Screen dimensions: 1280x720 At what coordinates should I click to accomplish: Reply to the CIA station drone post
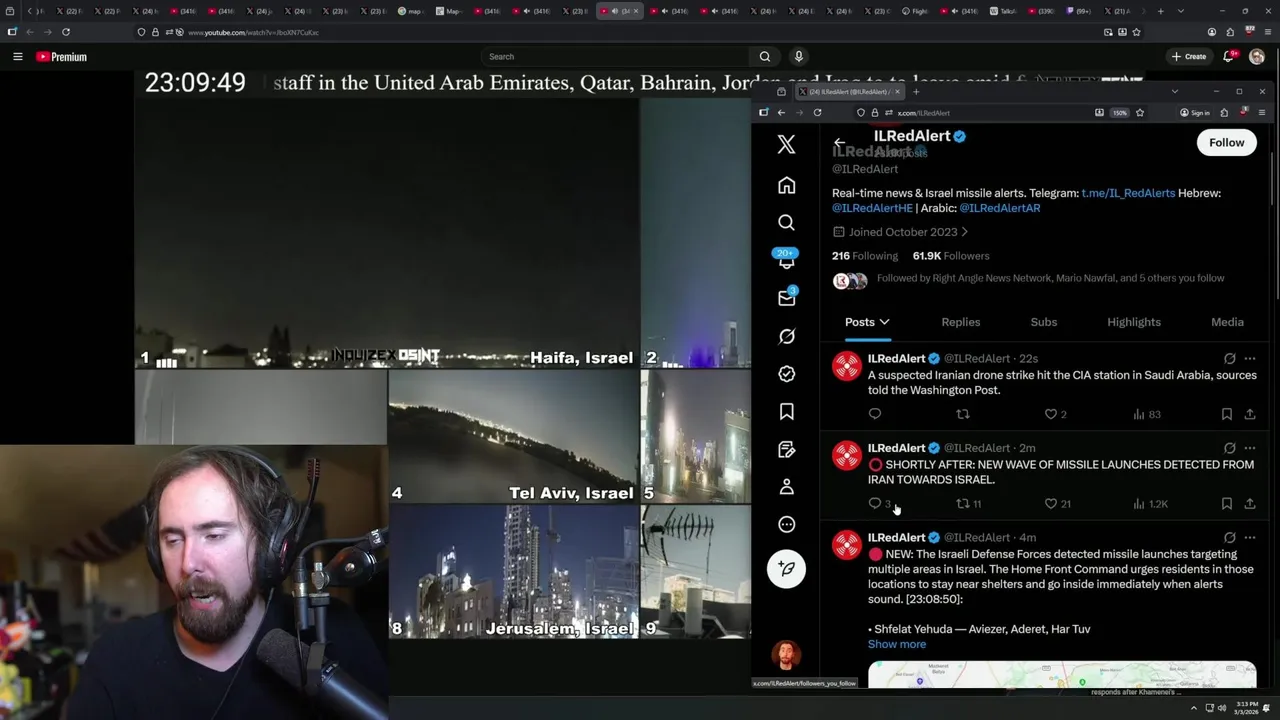coord(875,414)
